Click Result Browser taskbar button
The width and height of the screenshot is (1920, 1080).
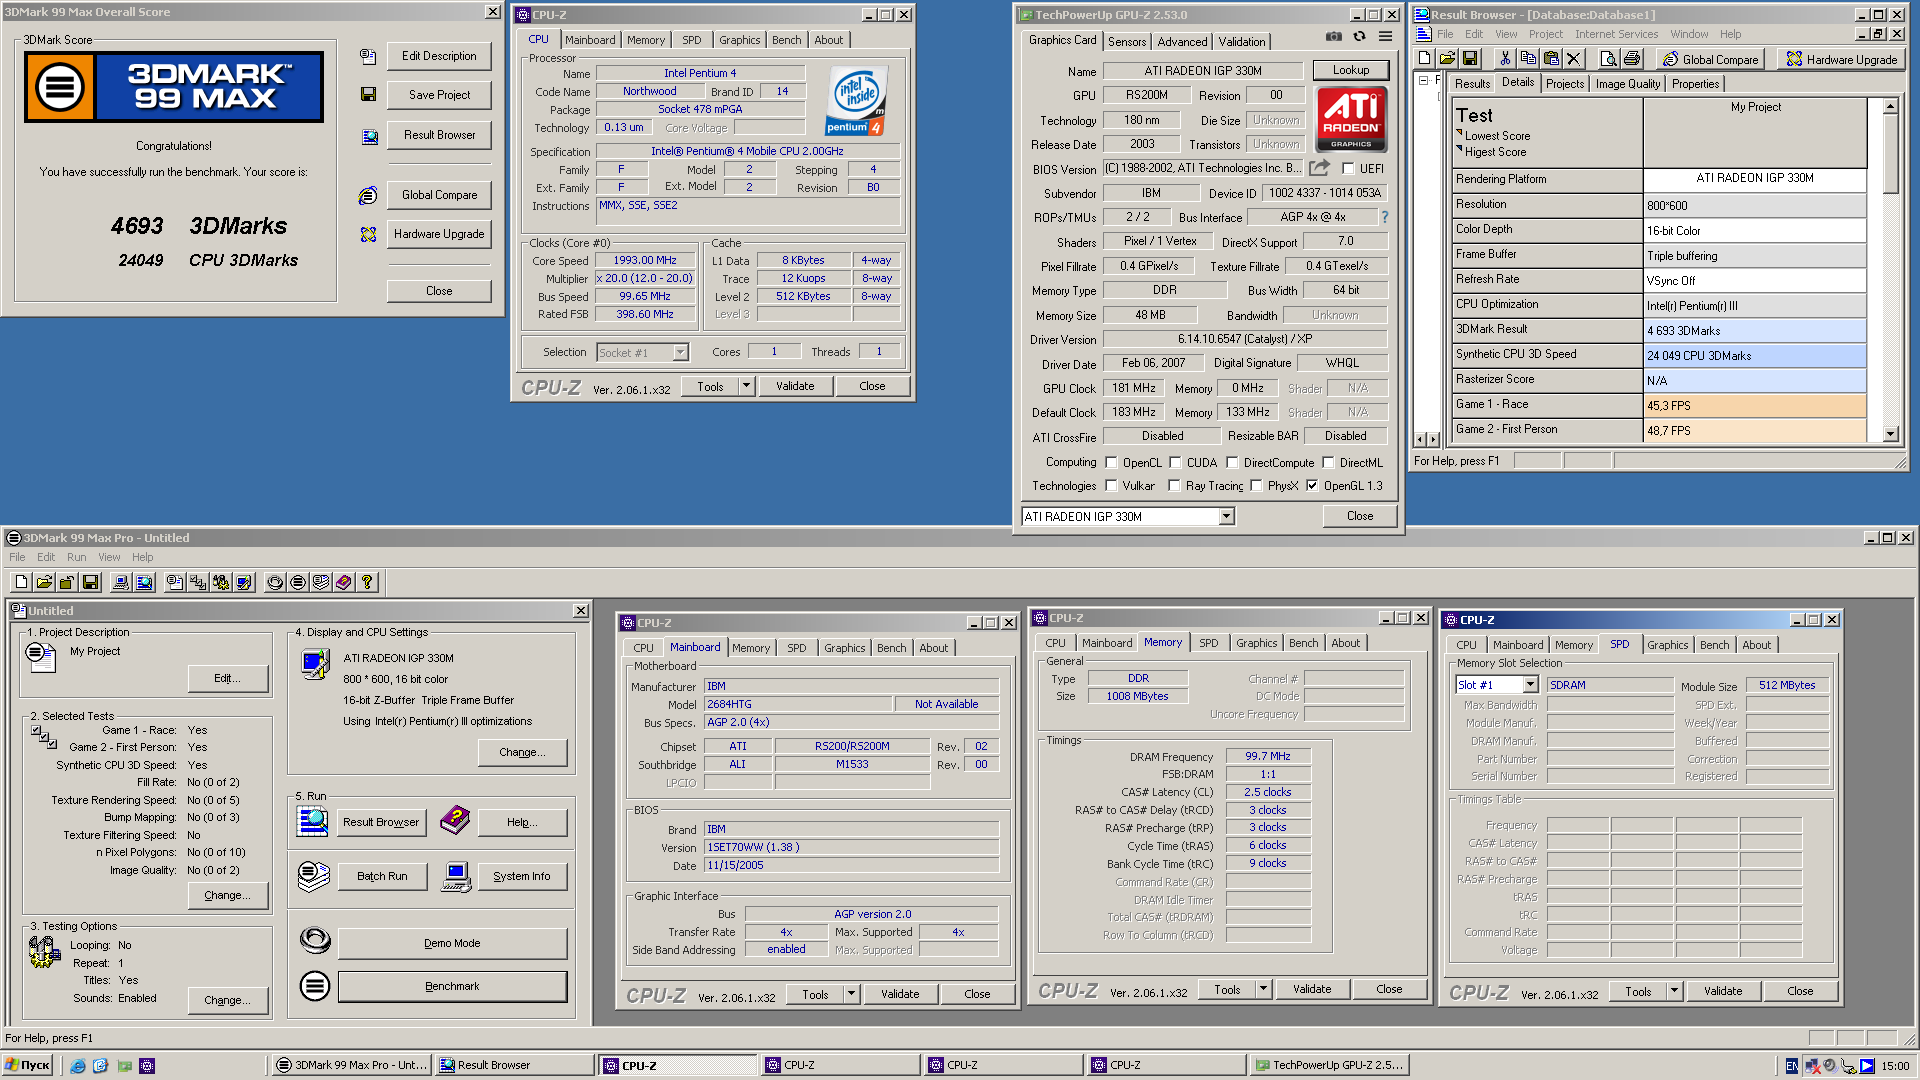pos(515,1065)
